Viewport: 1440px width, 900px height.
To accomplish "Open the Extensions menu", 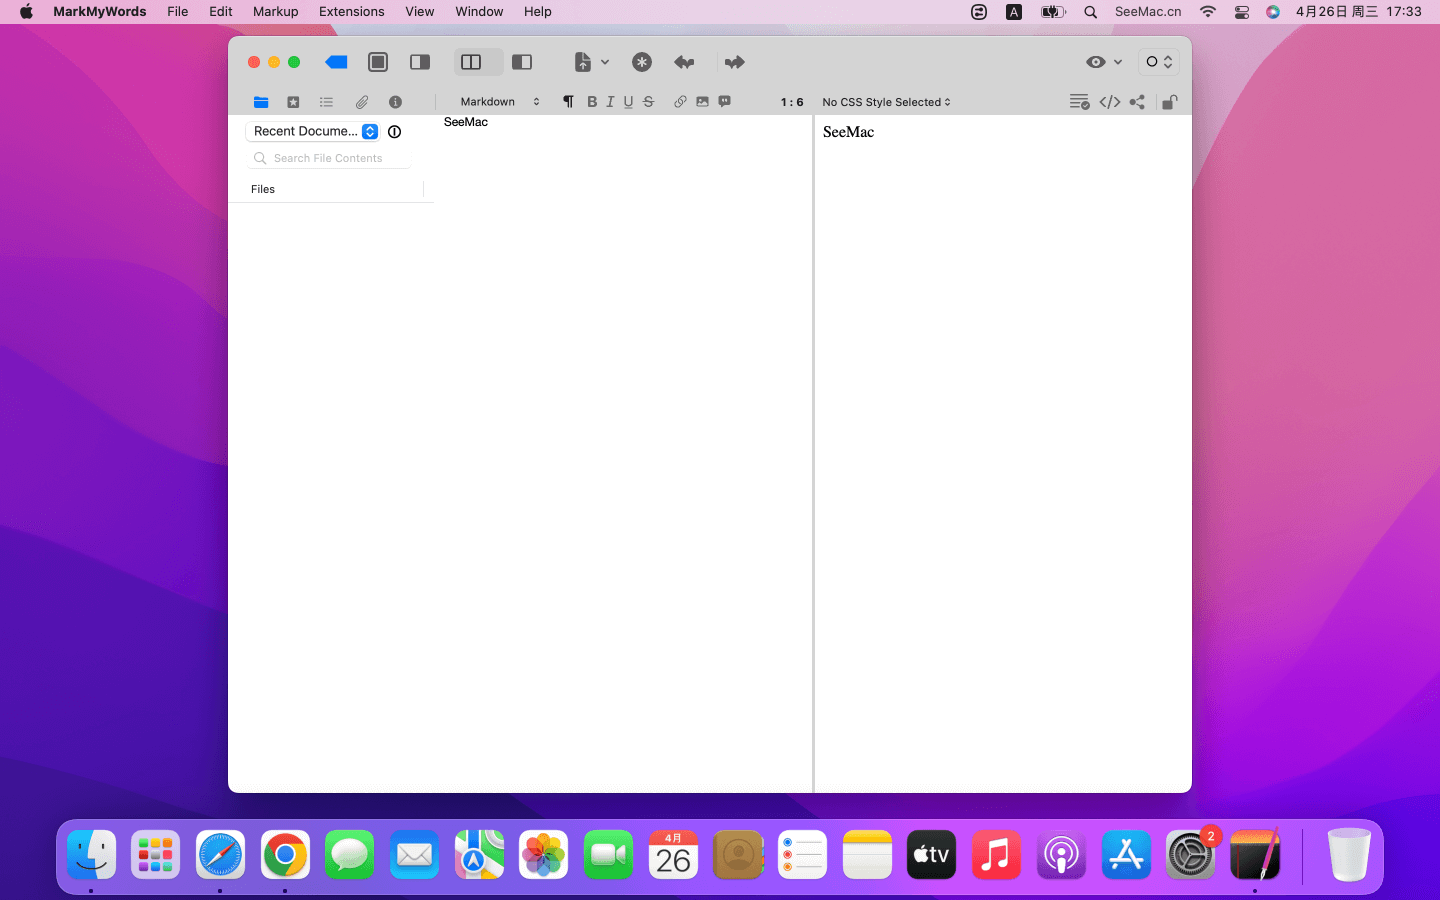I will coord(351,12).
